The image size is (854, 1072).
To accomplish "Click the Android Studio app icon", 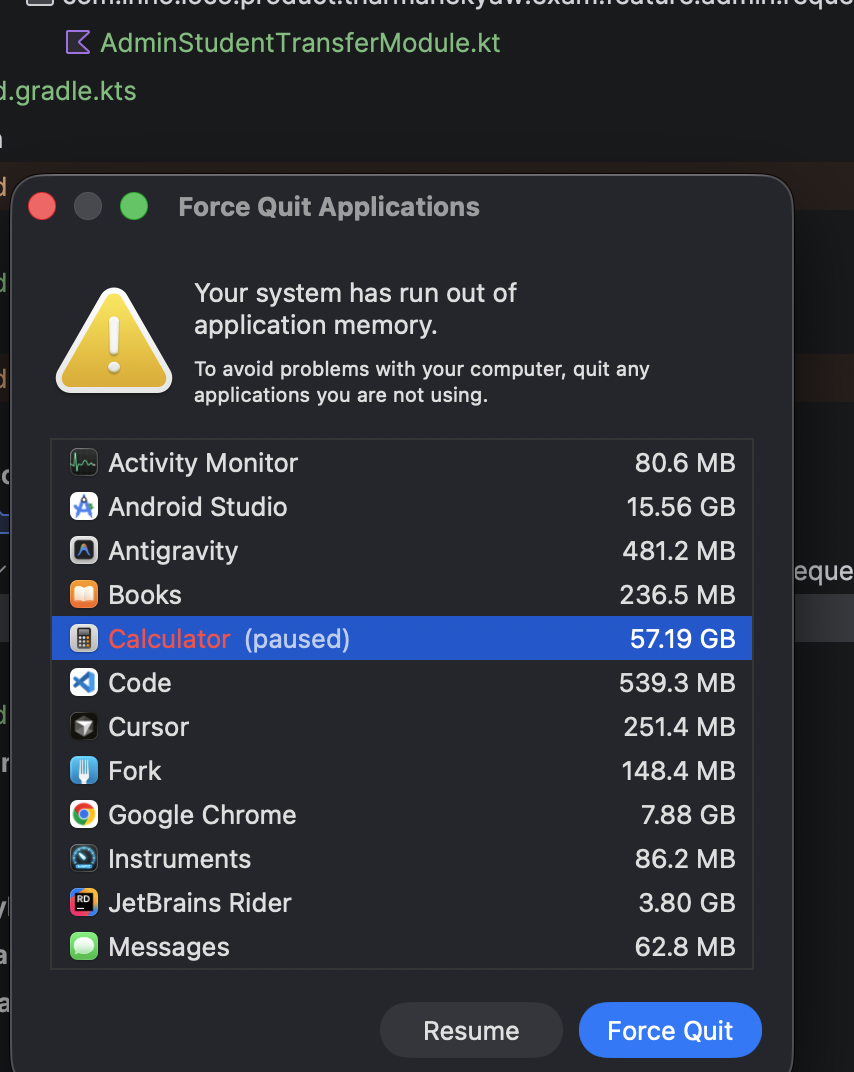I will 84,507.
